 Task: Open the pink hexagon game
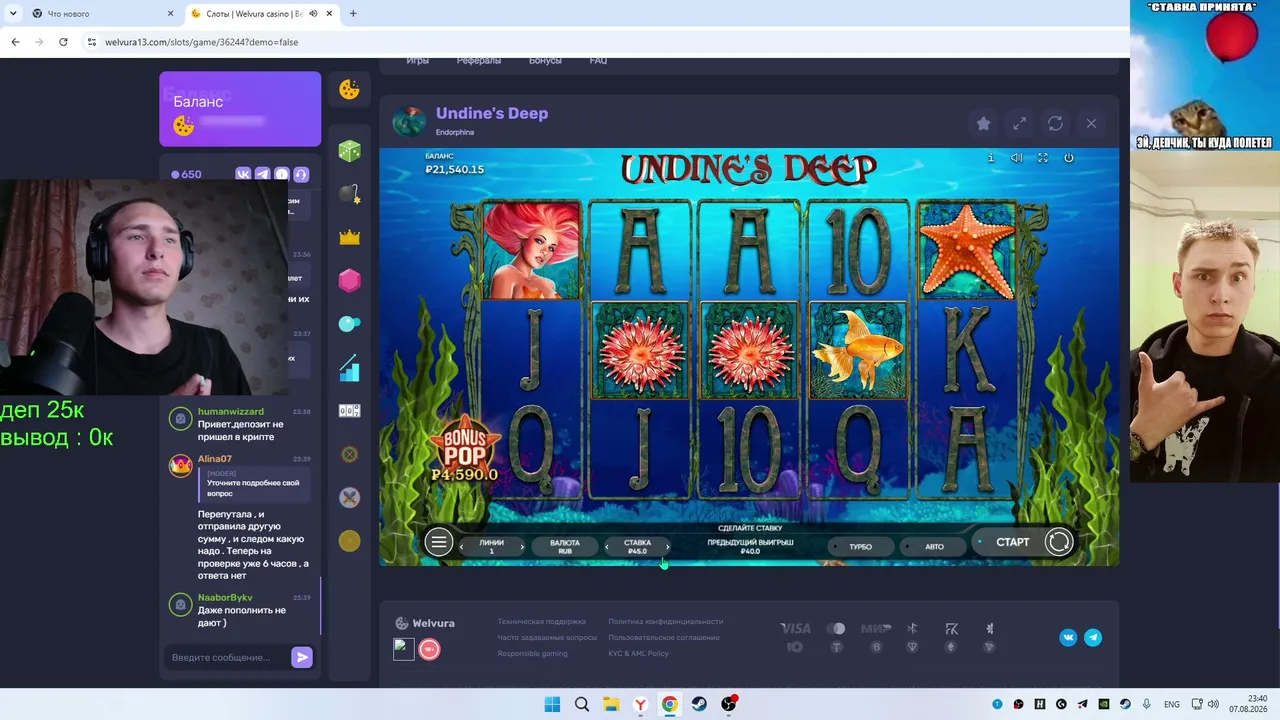(x=349, y=280)
